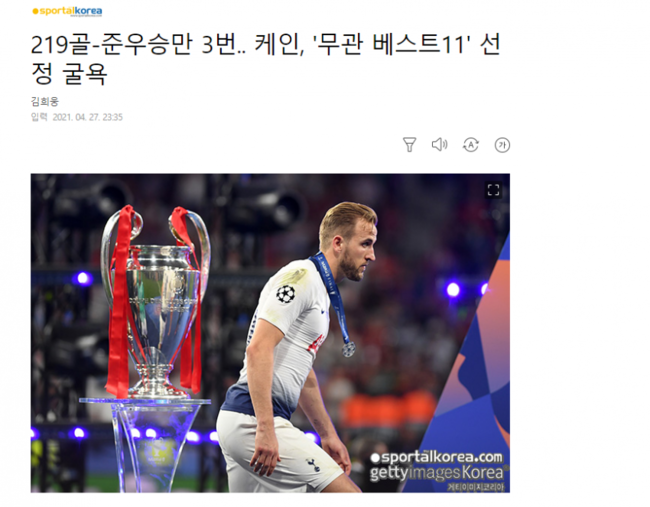Screen dimensions: 650x507
Task: Expand the photo with fullscreen icon
Action: point(493,190)
